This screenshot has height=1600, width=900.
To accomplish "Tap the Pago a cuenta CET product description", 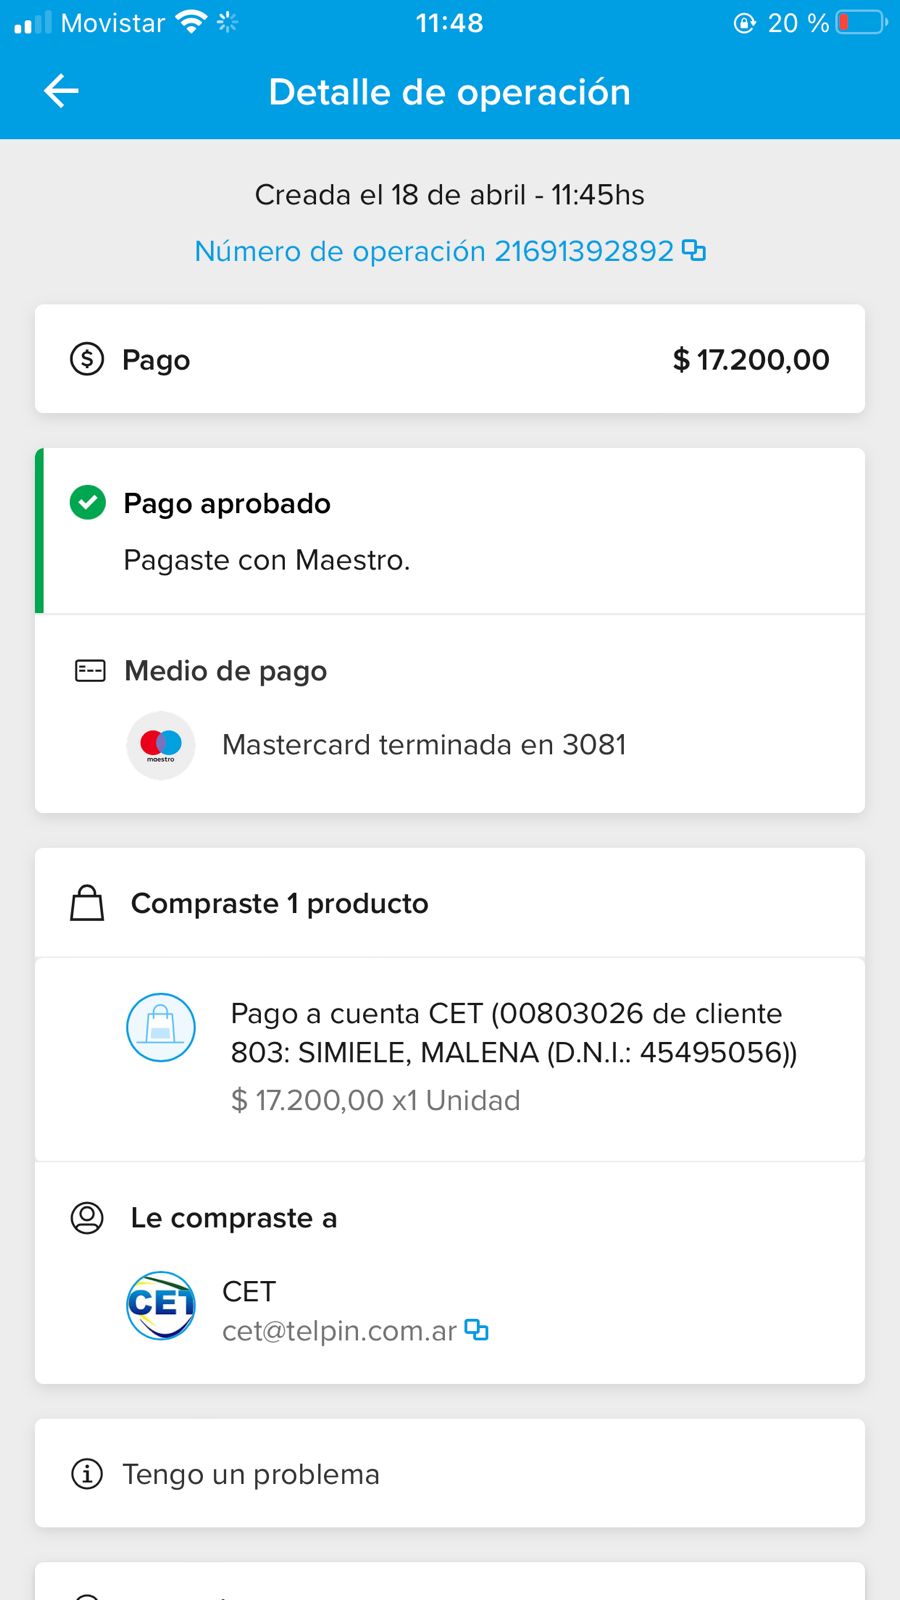I will (513, 1033).
